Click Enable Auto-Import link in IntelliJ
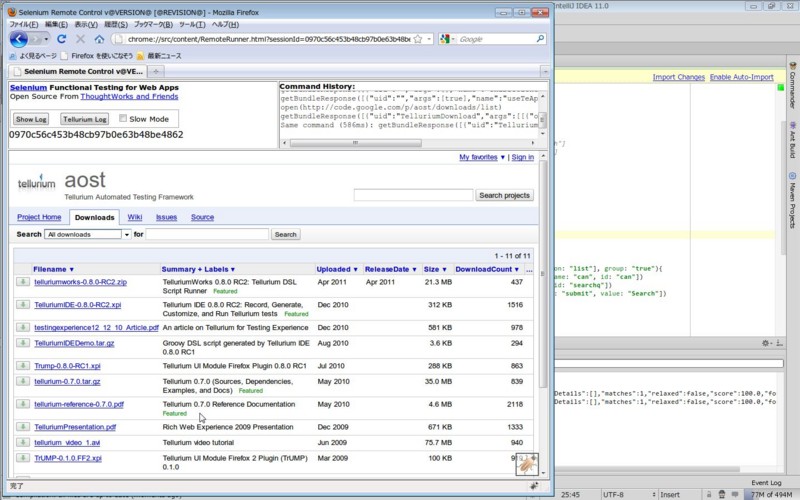This screenshot has width=800, height=500. 742,77
